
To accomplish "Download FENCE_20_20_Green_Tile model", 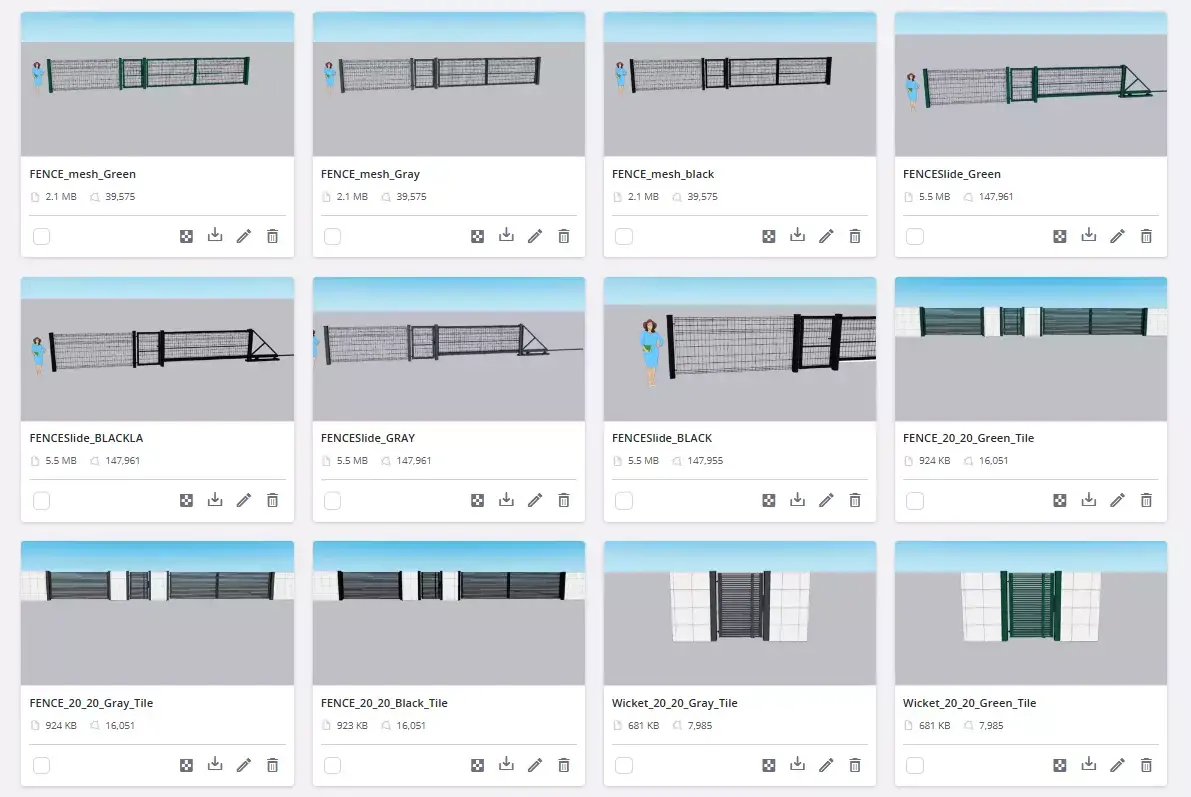I will [x=1088, y=500].
